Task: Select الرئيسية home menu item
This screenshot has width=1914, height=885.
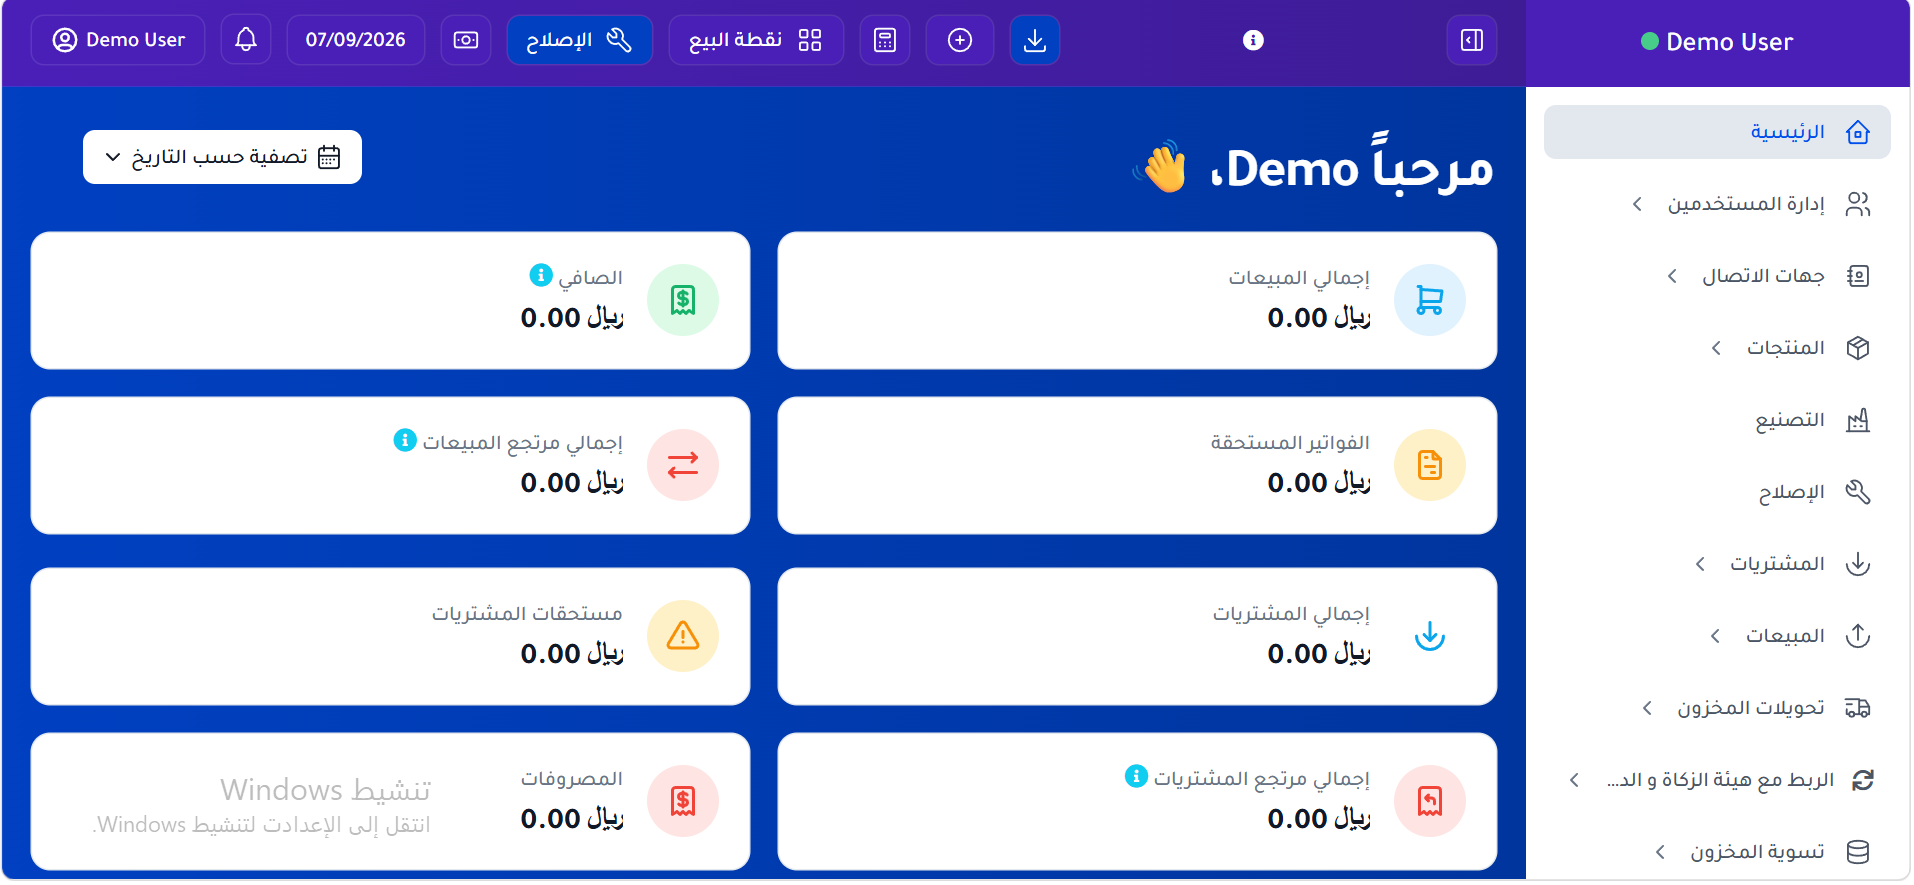Action: [x=1717, y=132]
